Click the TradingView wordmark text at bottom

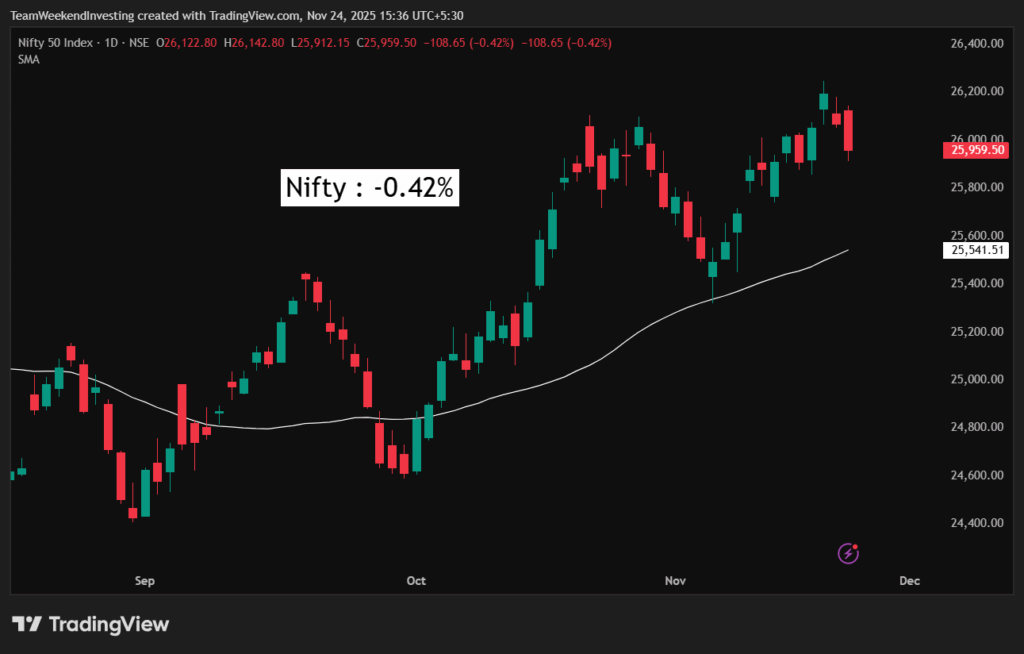pos(108,624)
